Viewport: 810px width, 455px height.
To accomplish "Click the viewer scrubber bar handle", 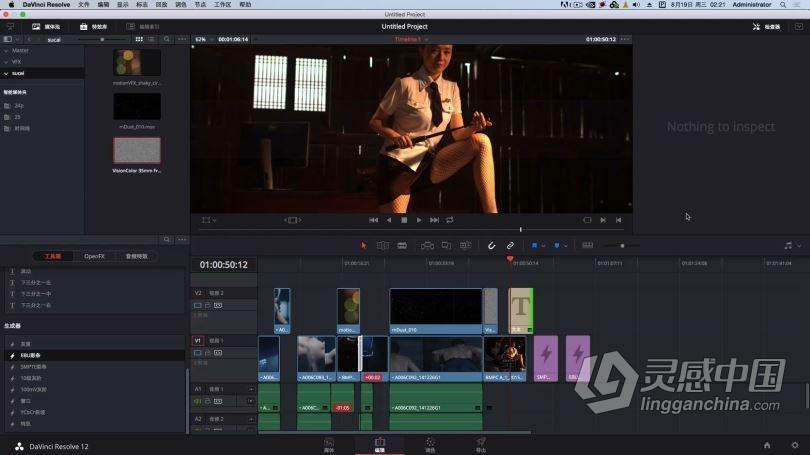I will (521, 229).
